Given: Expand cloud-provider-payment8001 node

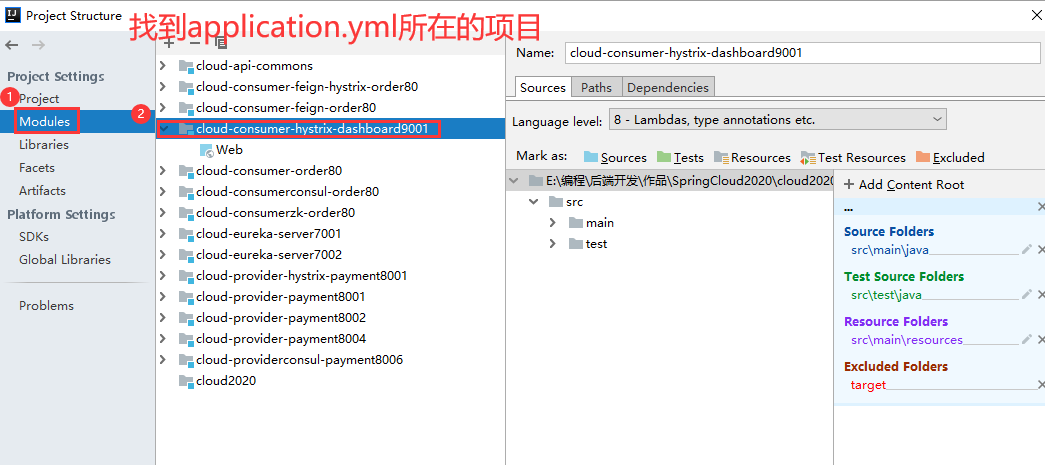Looking at the screenshot, I should (163, 296).
